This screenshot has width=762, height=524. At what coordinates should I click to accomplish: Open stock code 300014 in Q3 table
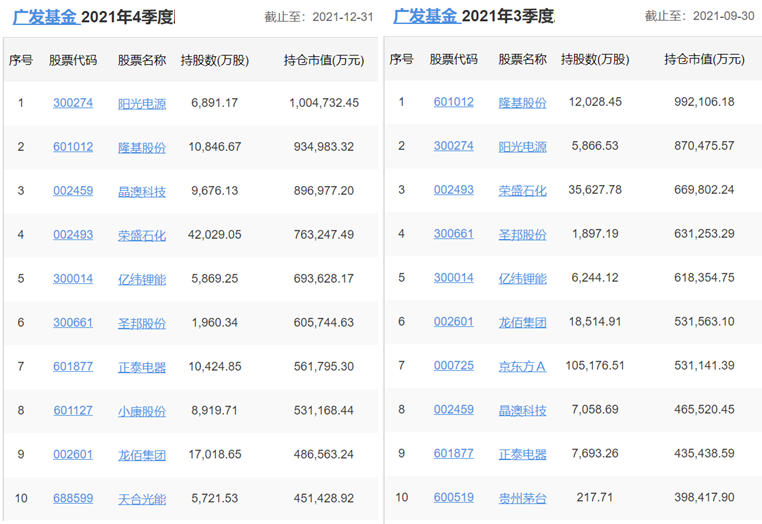click(x=453, y=278)
